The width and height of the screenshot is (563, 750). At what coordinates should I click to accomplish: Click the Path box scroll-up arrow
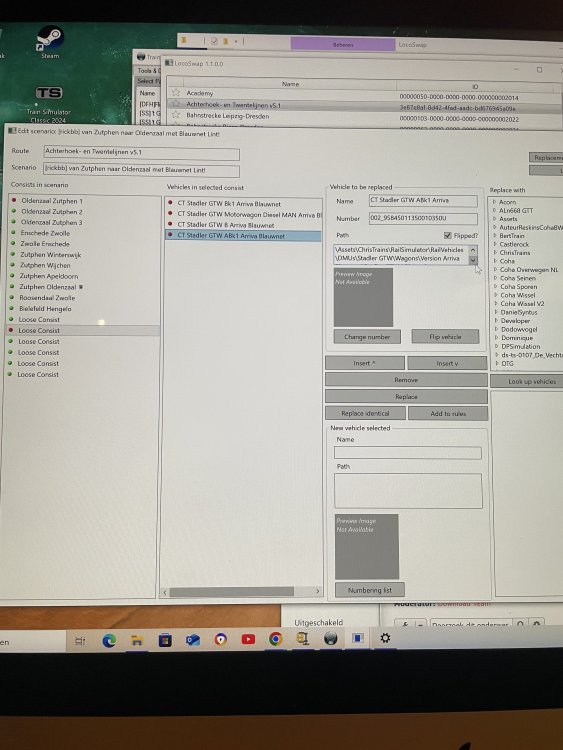coord(473,250)
